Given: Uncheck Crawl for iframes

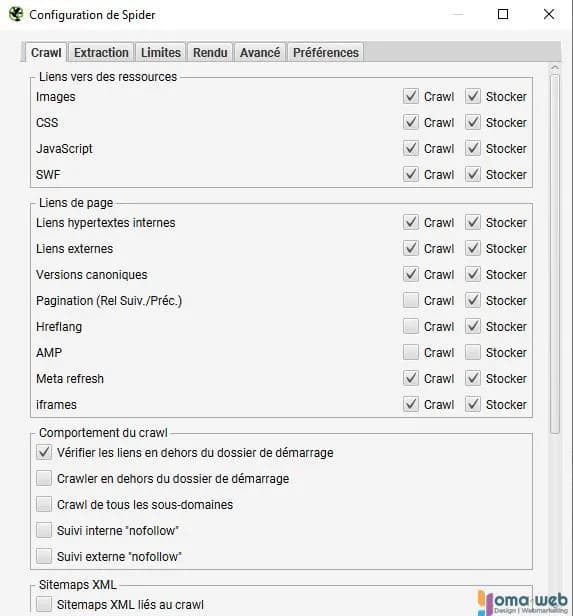Looking at the screenshot, I should (x=411, y=404).
